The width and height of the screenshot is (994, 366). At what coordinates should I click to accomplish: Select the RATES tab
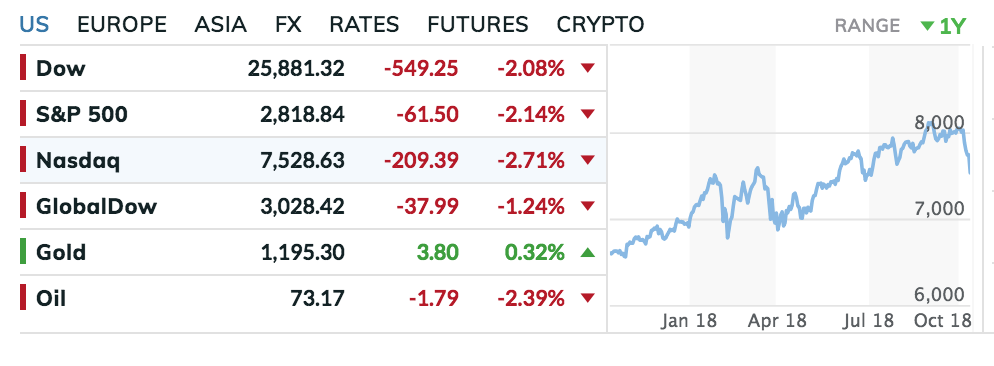(x=364, y=25)
